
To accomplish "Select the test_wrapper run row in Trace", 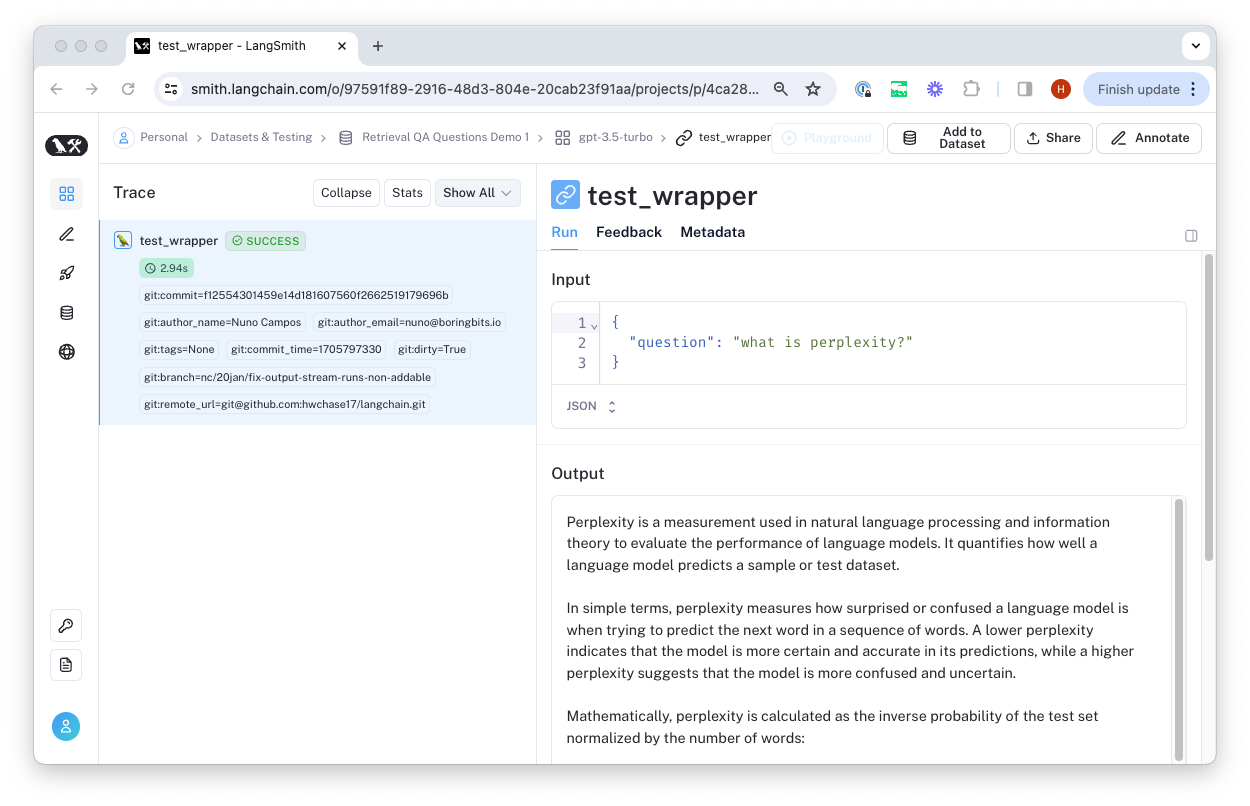I will (318, 323).
